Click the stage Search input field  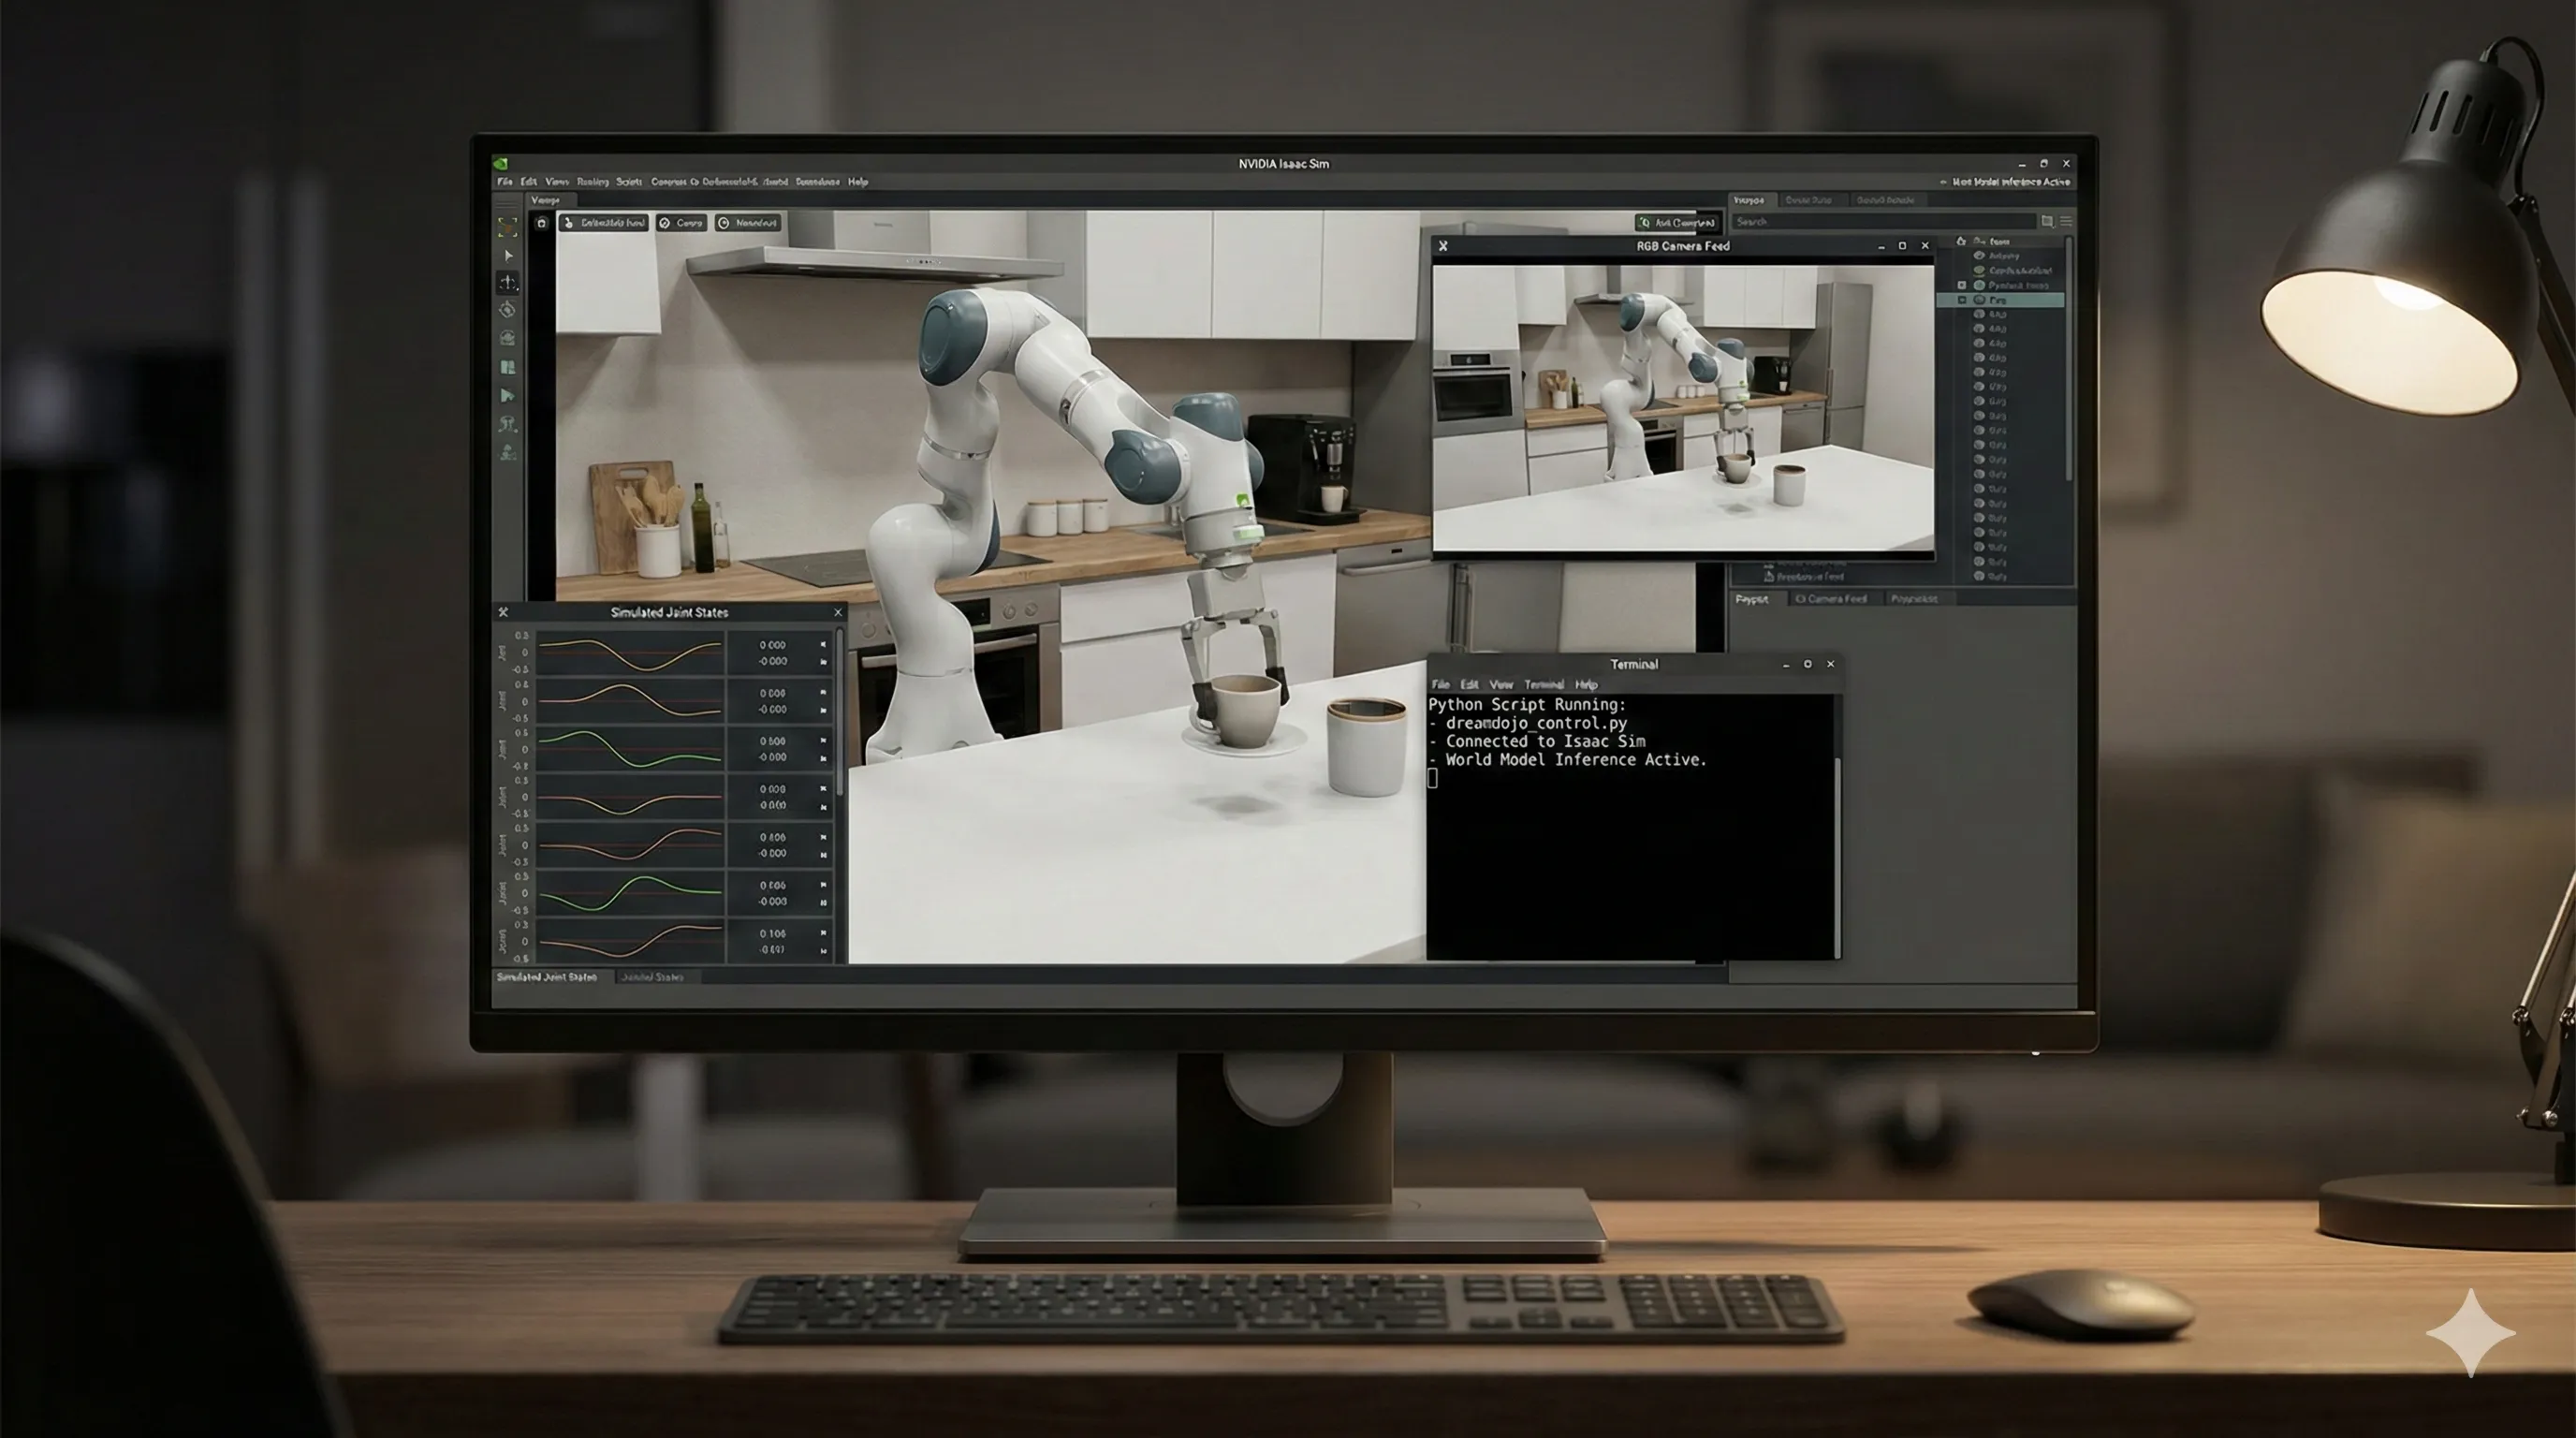coord(1883,221)
